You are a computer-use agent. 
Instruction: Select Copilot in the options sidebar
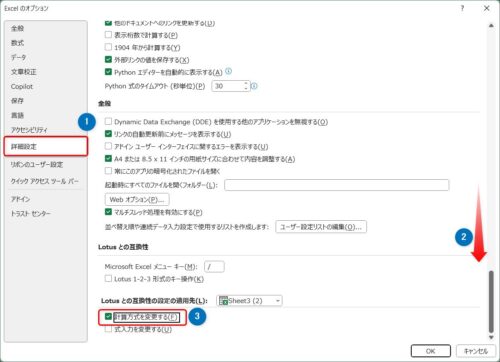point(22,86)
